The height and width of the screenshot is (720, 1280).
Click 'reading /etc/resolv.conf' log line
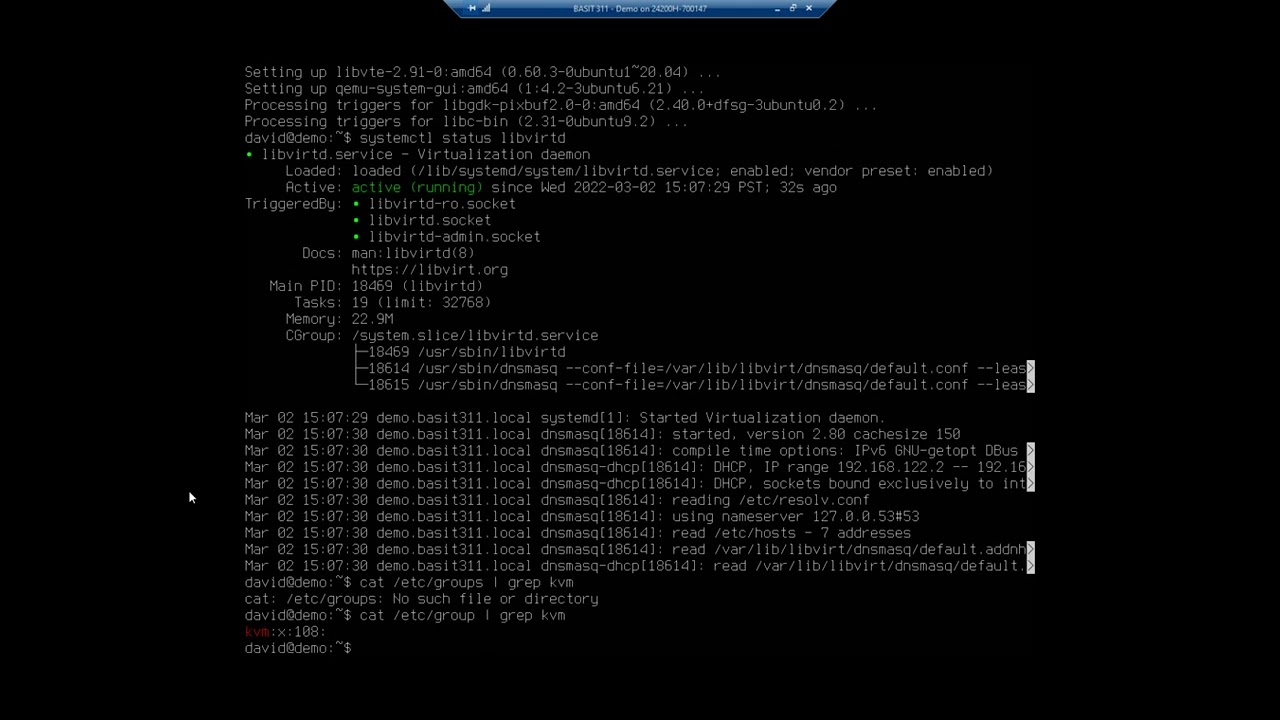point(557,500)
